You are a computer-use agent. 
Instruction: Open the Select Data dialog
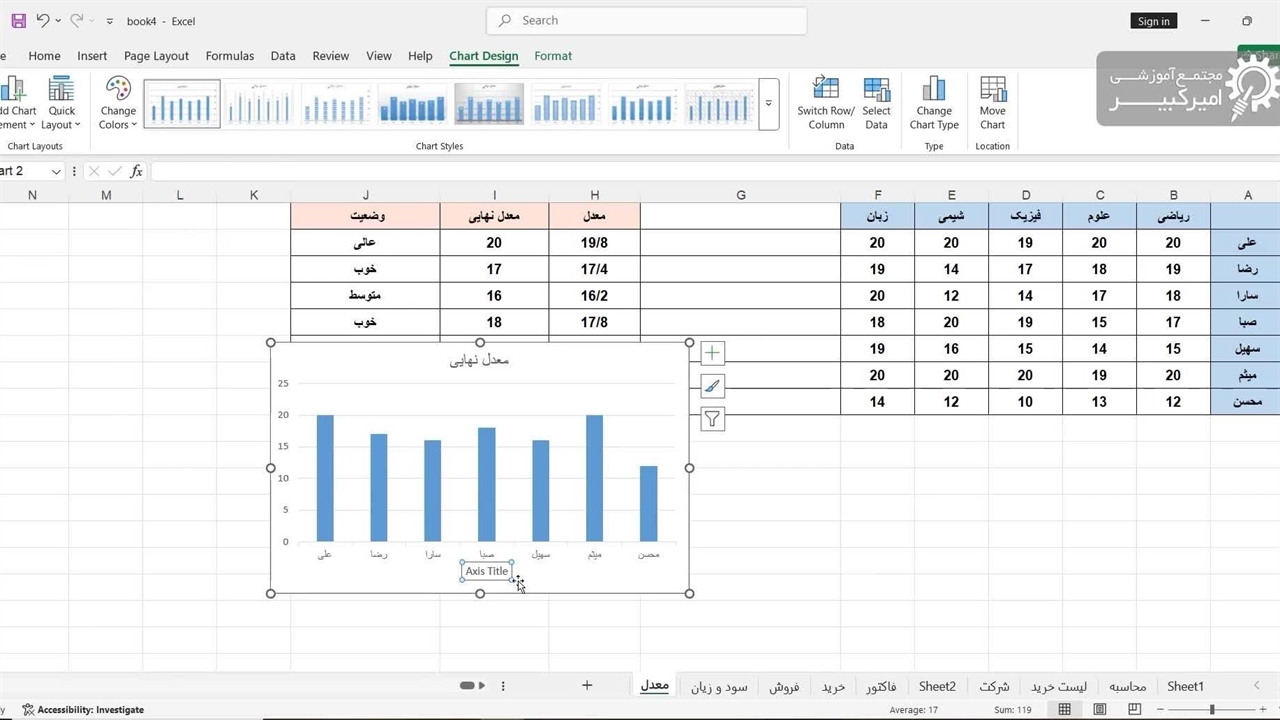(876, 90)
